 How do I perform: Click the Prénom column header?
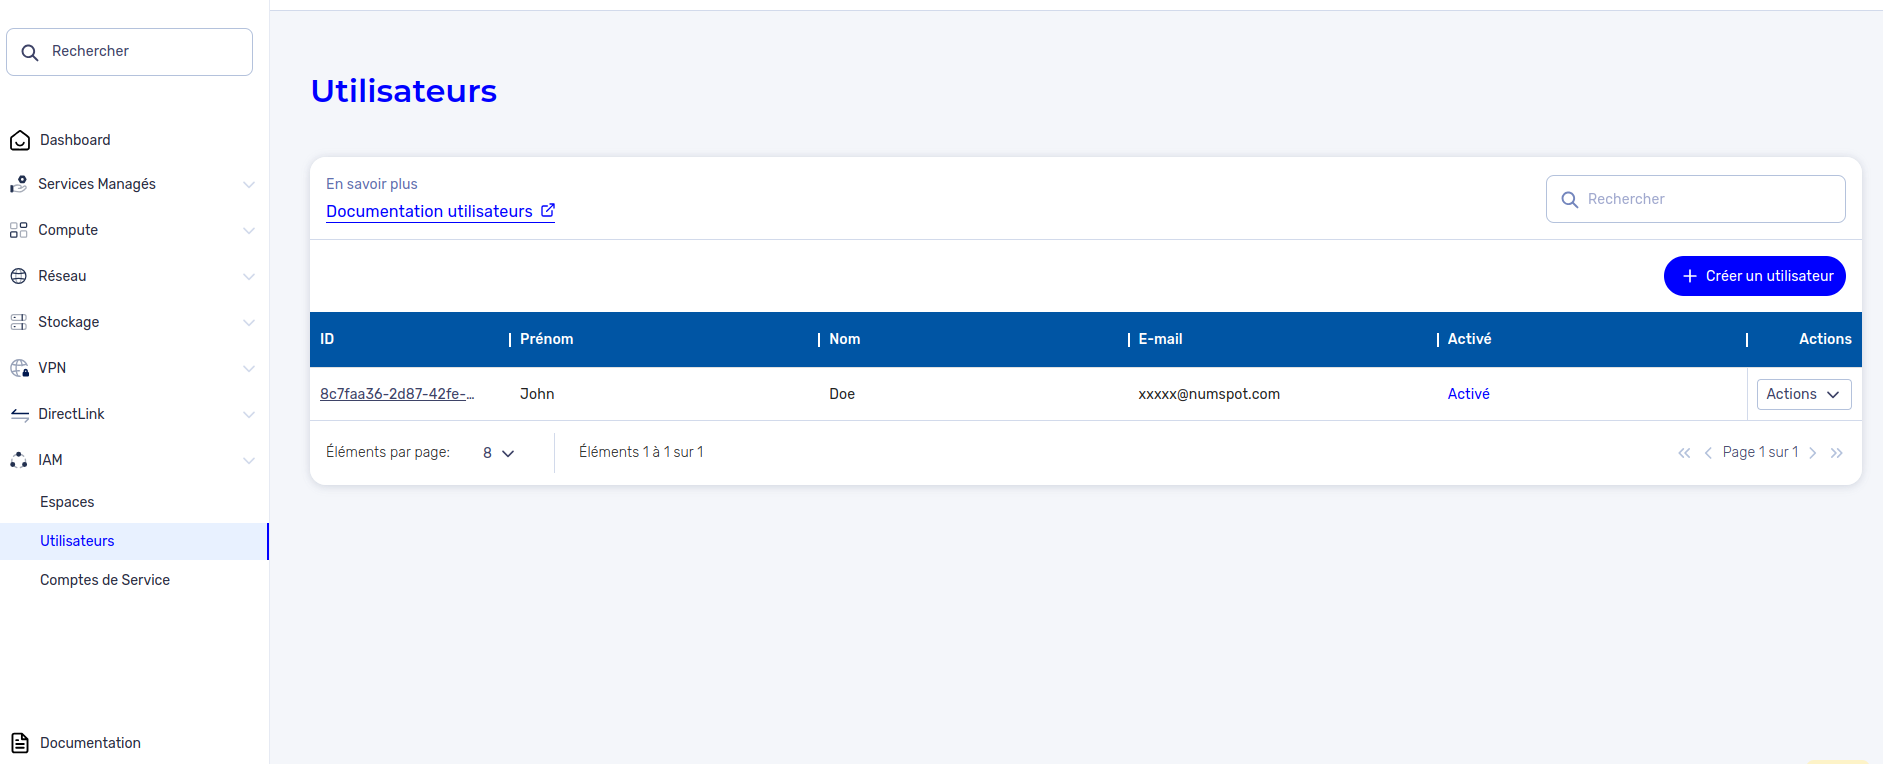[547, 339]
